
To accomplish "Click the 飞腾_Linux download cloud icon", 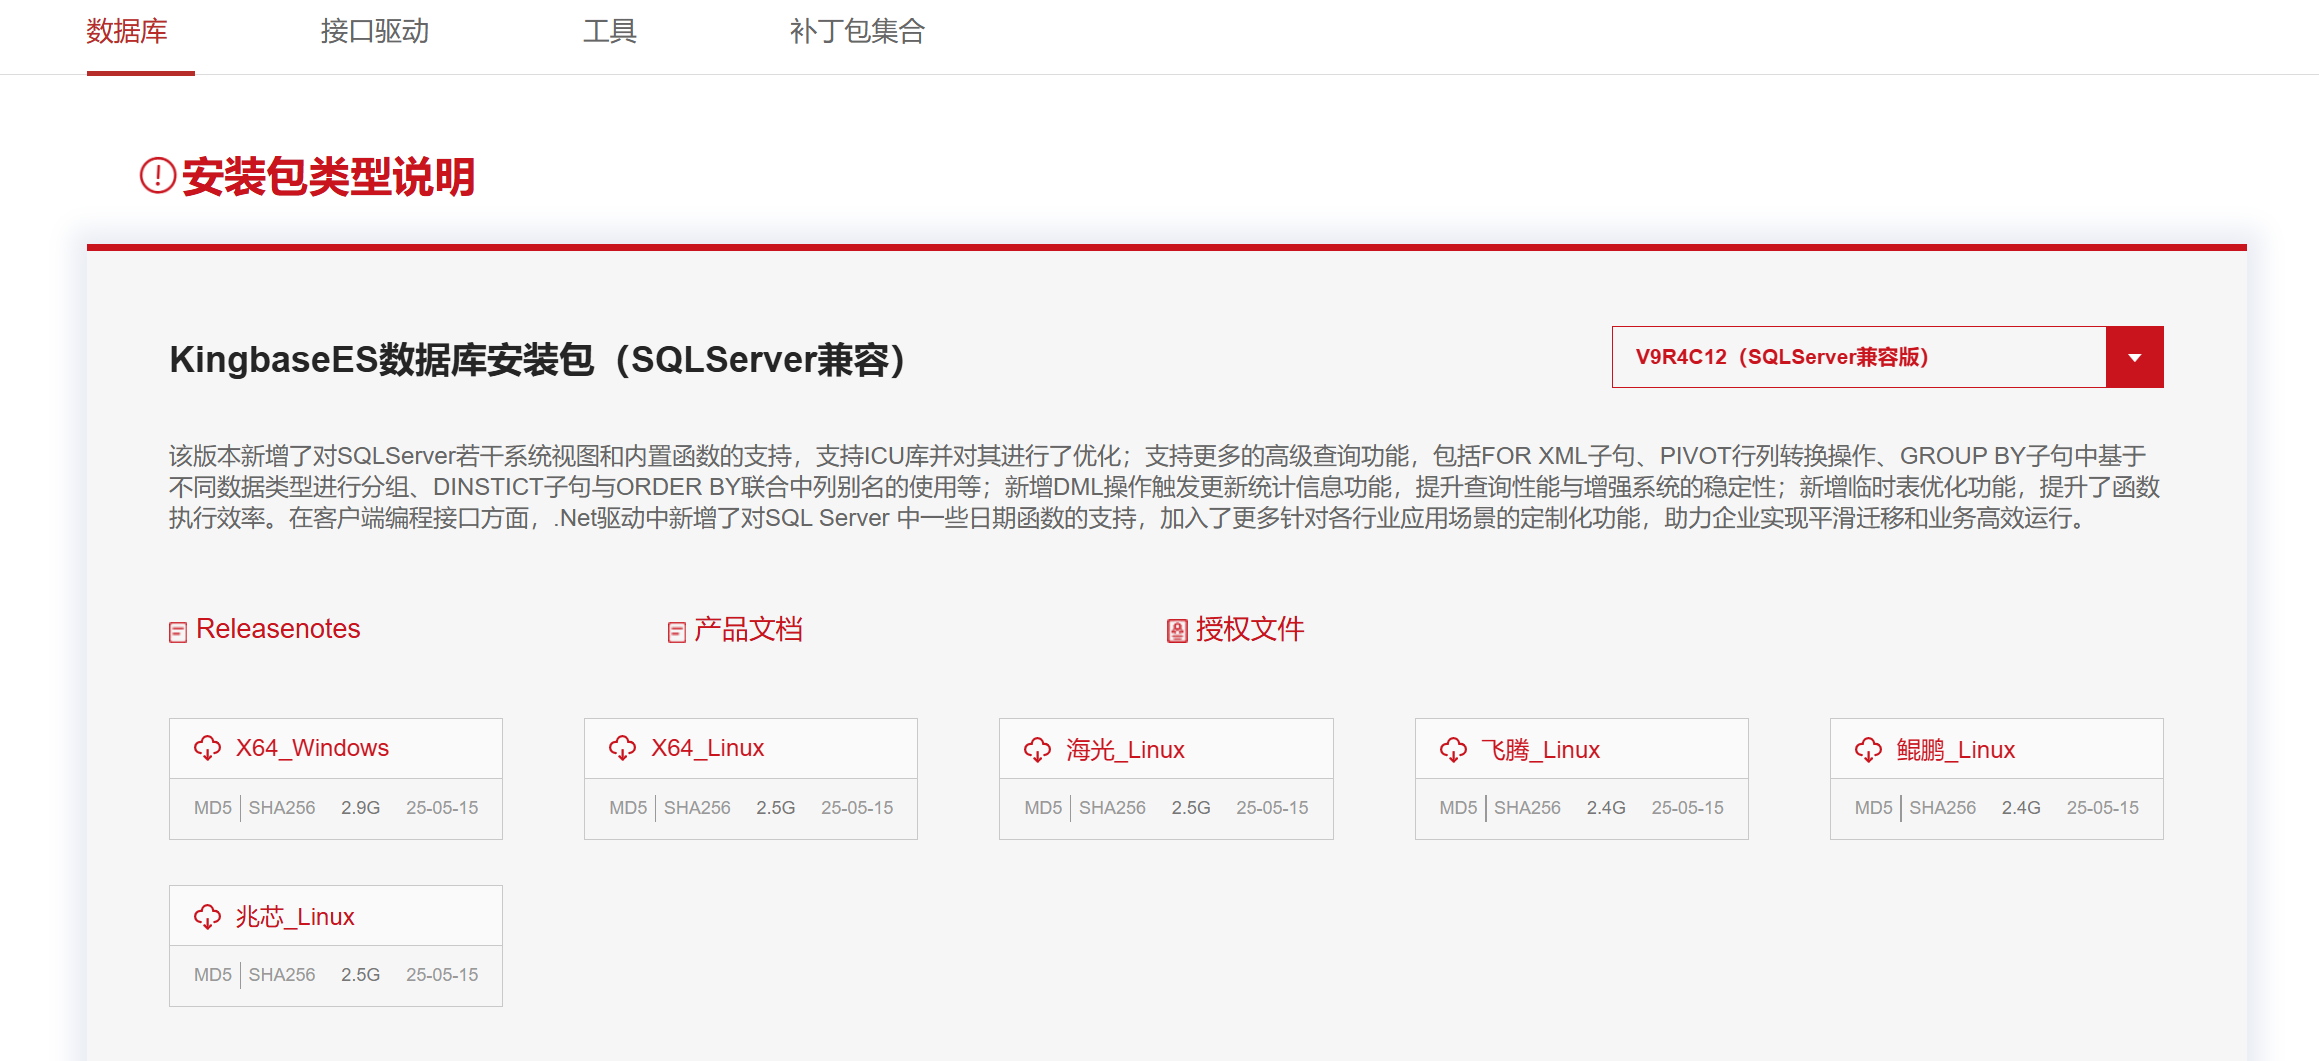I will 1453,750.
